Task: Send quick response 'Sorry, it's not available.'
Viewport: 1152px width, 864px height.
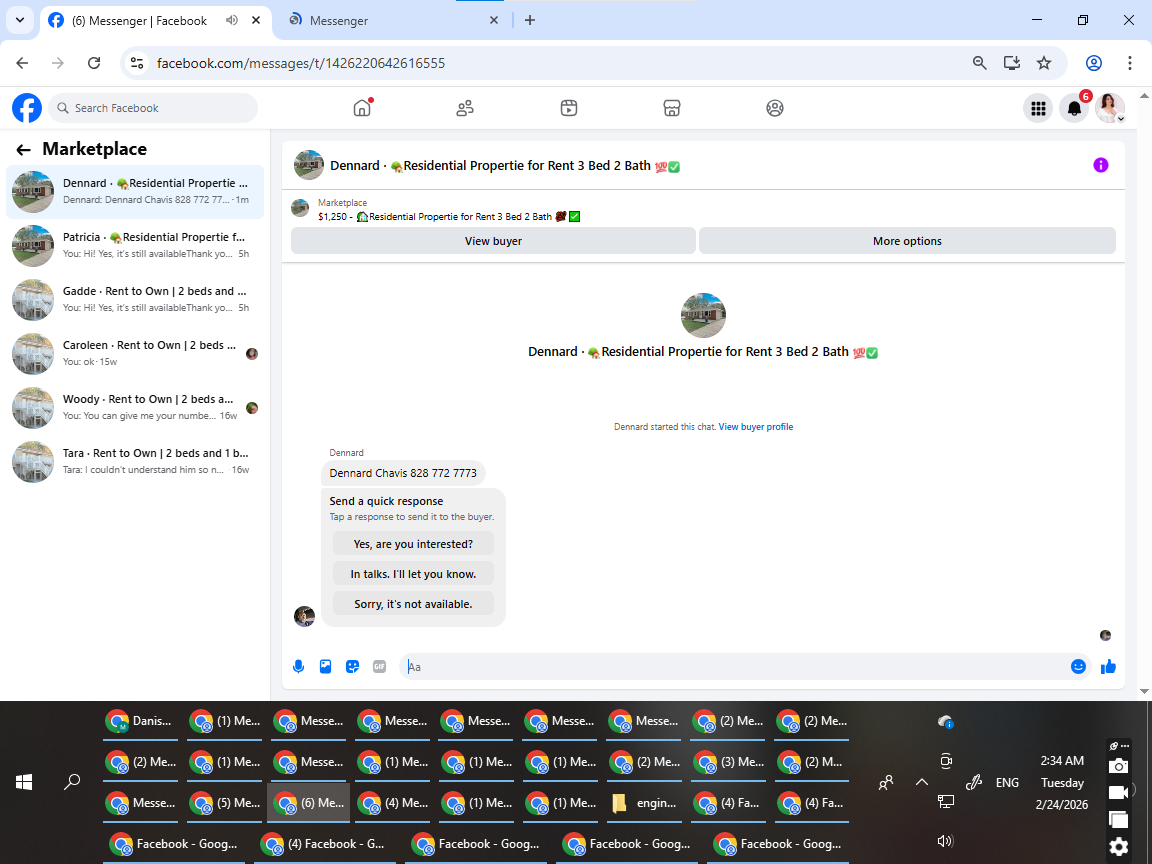Action: (x=413, y=604)
